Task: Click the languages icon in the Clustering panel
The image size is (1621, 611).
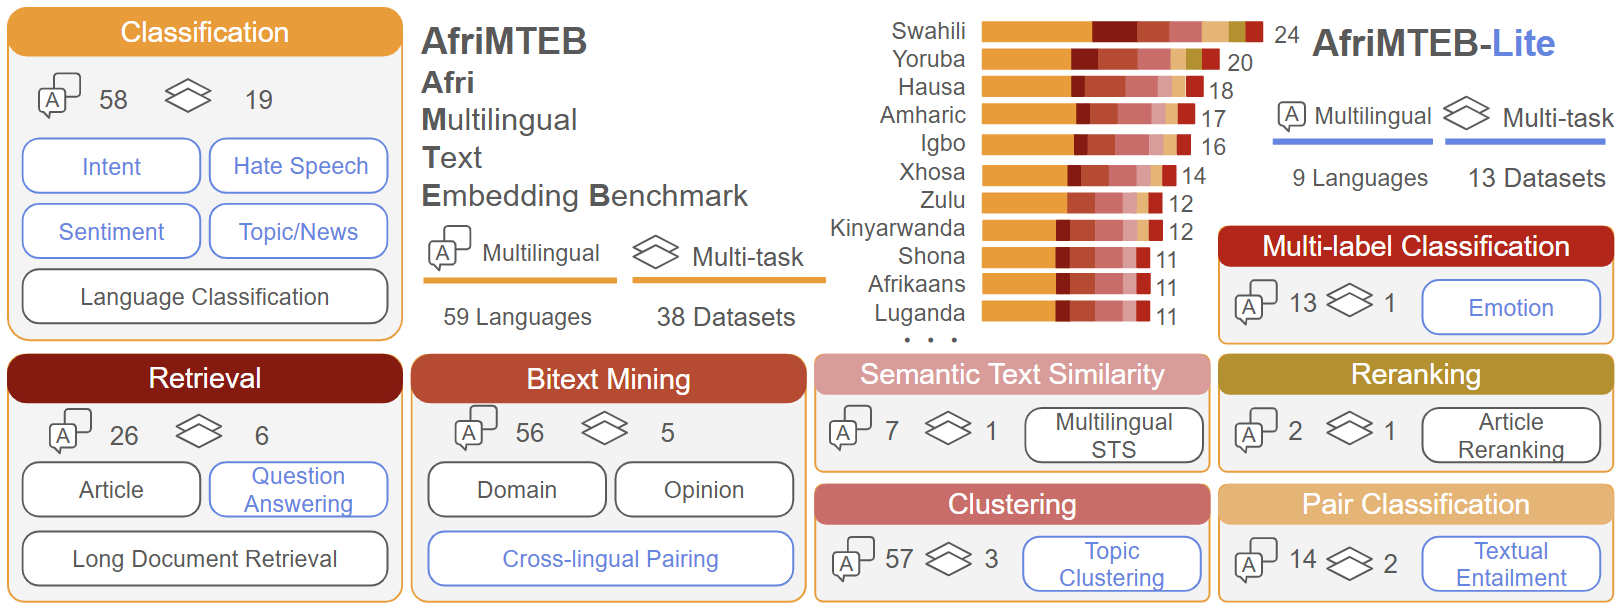Action: click(853, 559)
